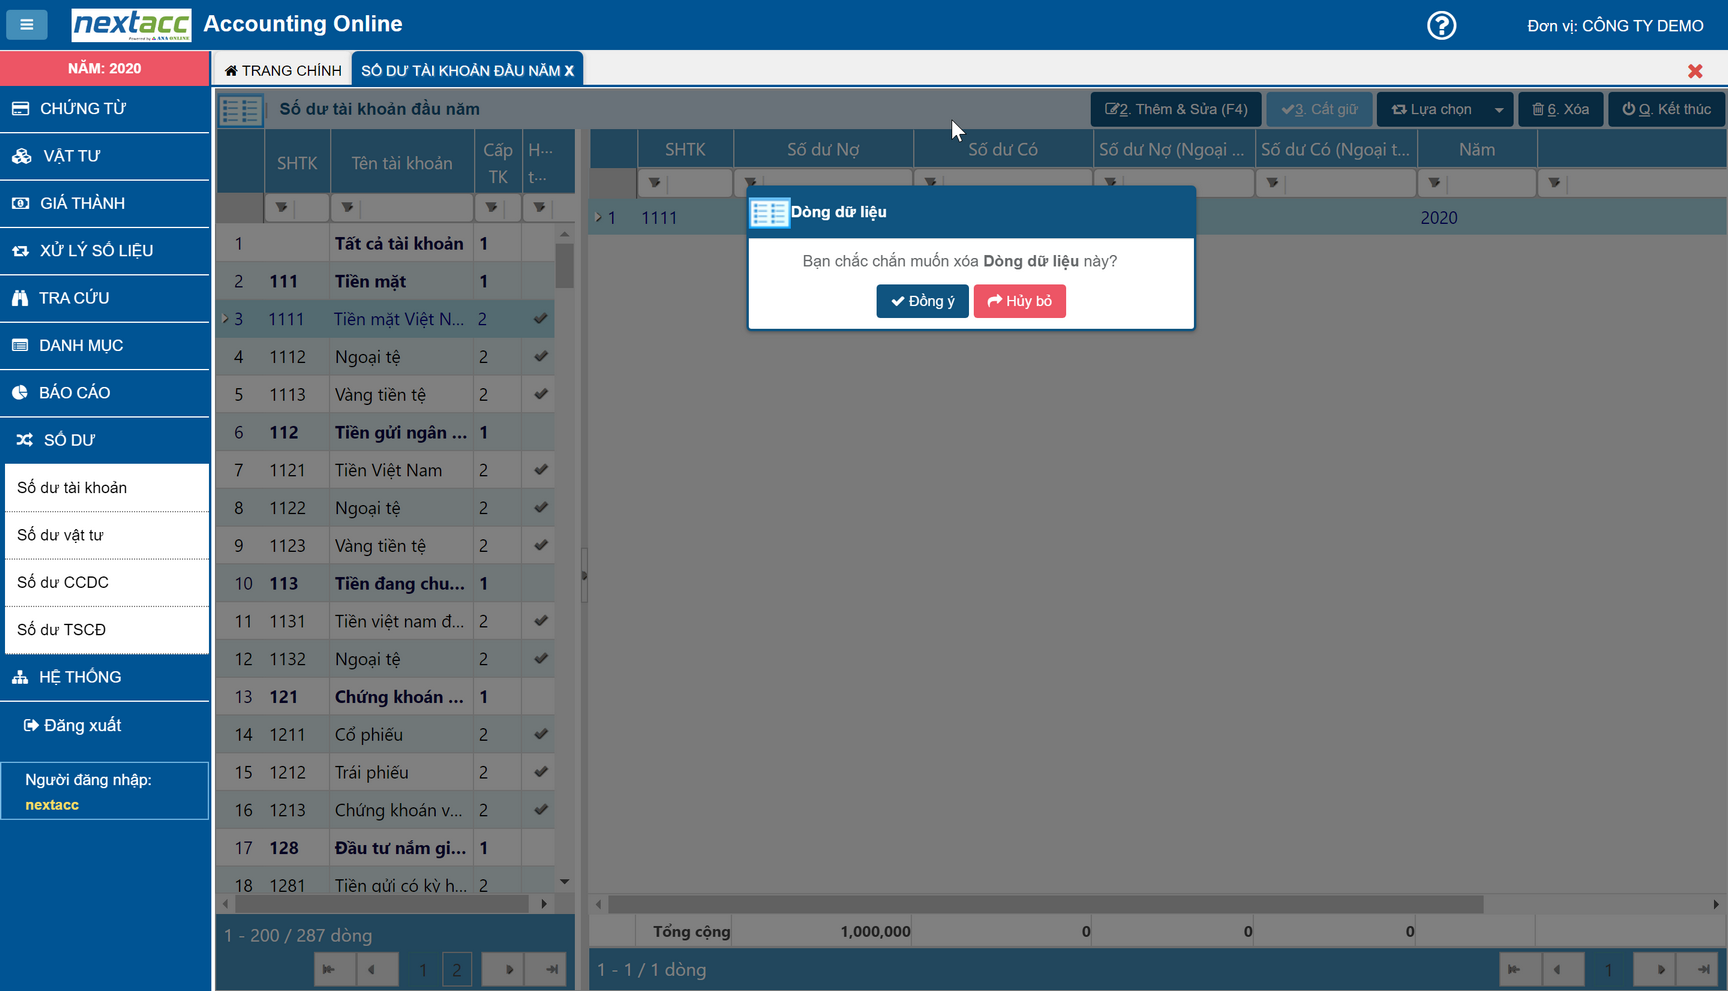This screenshot has height=991, width=1728.
Task: Confirm deletion with Đồng ý button
Action: (922, 301)
